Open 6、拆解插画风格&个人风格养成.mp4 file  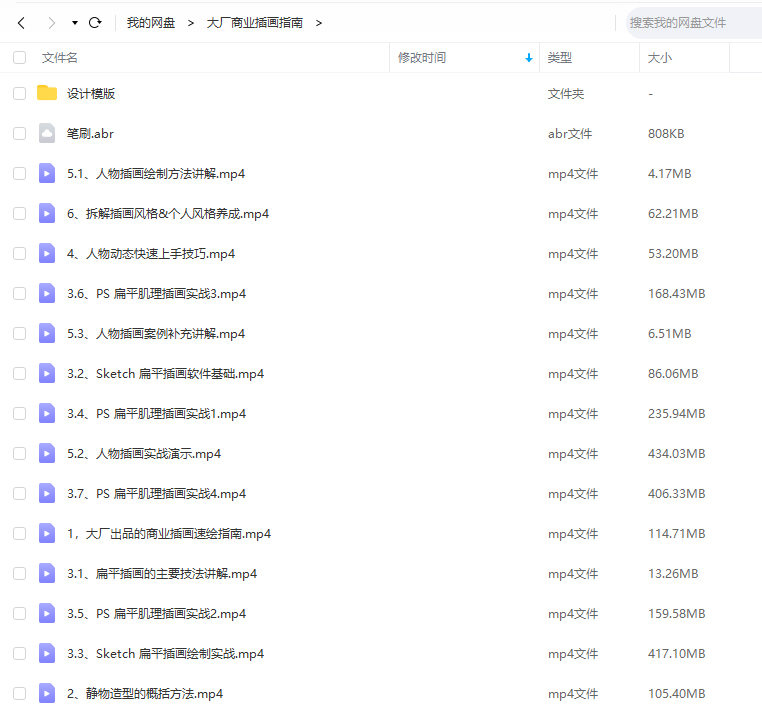168,213
